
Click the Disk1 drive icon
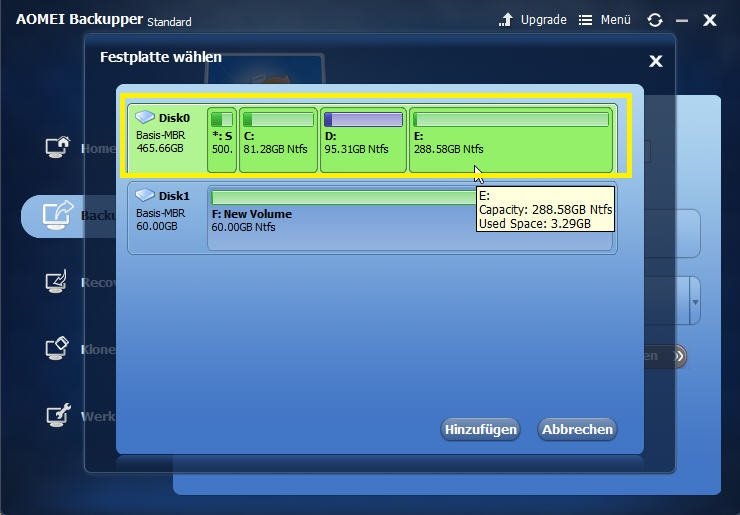click(145, 194)
